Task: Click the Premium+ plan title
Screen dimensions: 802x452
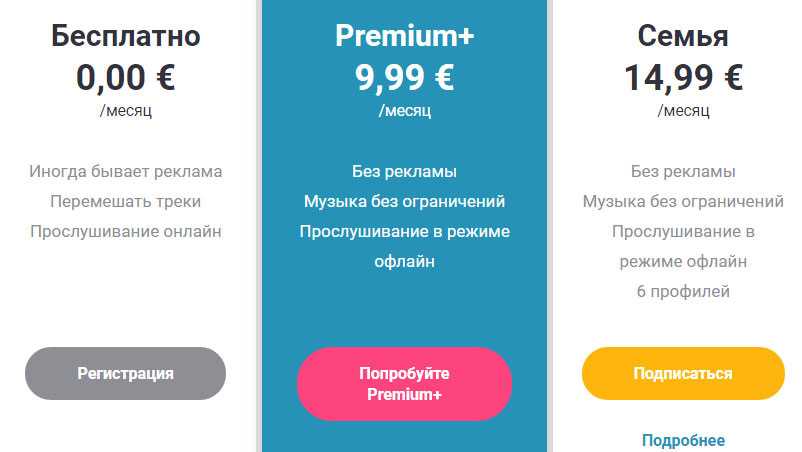Action: point(404,36)
